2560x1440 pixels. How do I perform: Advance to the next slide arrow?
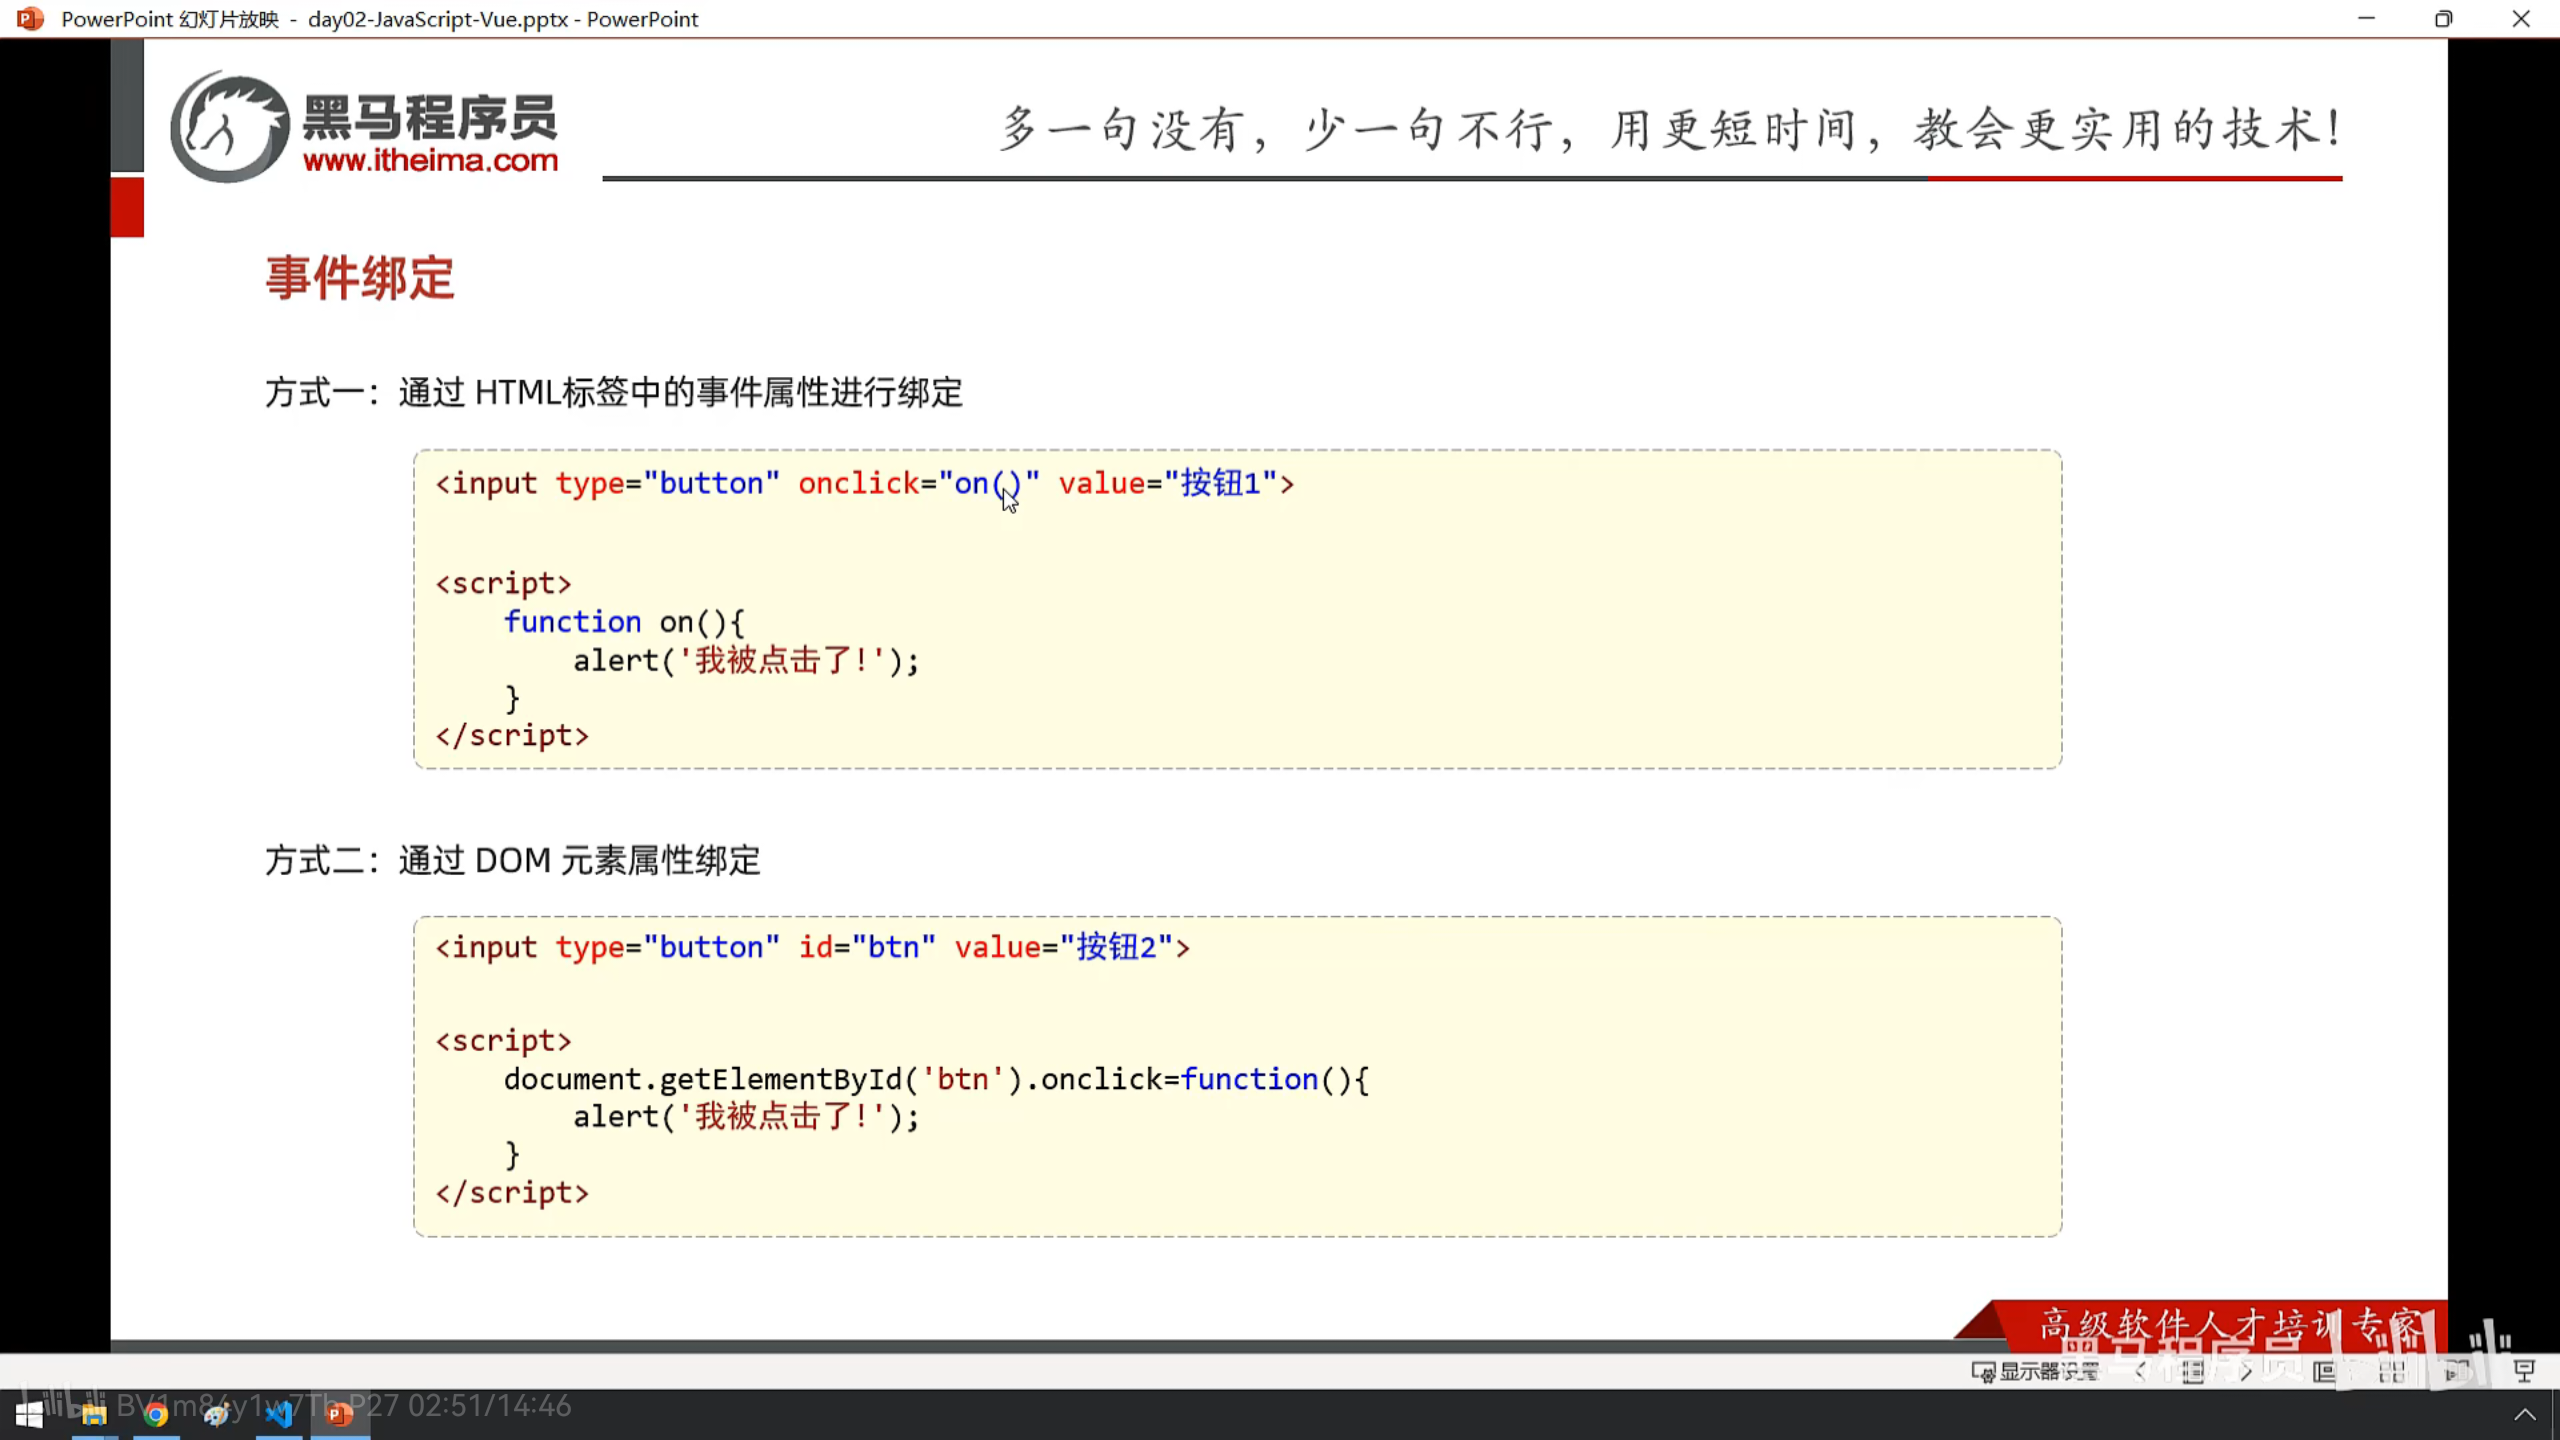pyautogui.click(x=2246, y=1371)
